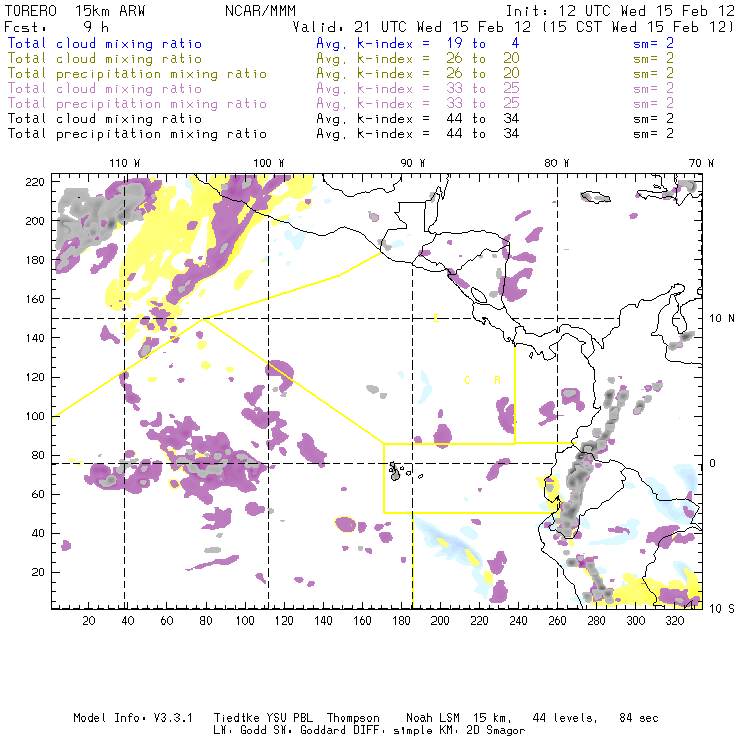This screenshot has width=740, height=740.
Task: Click the "100" tick on the left axis
Action: pyautogui.click(x=35, y=416)
